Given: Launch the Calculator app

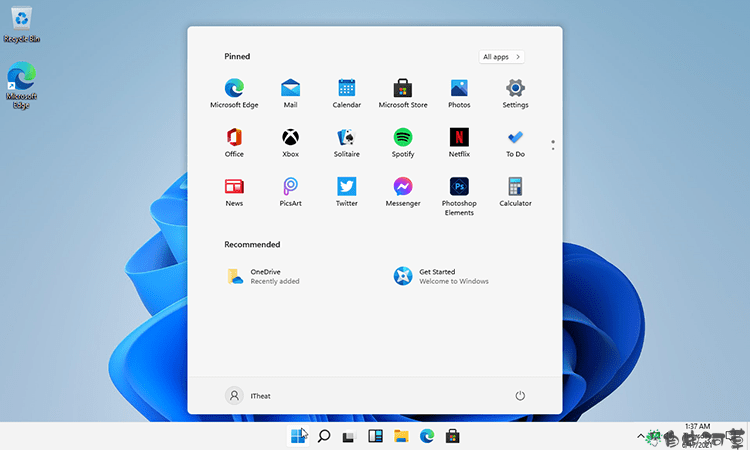Looking at the screenshot, I should click(x=515, y=192).
